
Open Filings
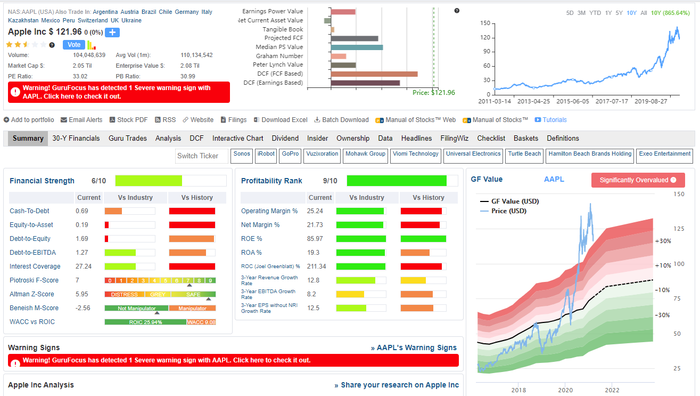click(x=233, y=120)
